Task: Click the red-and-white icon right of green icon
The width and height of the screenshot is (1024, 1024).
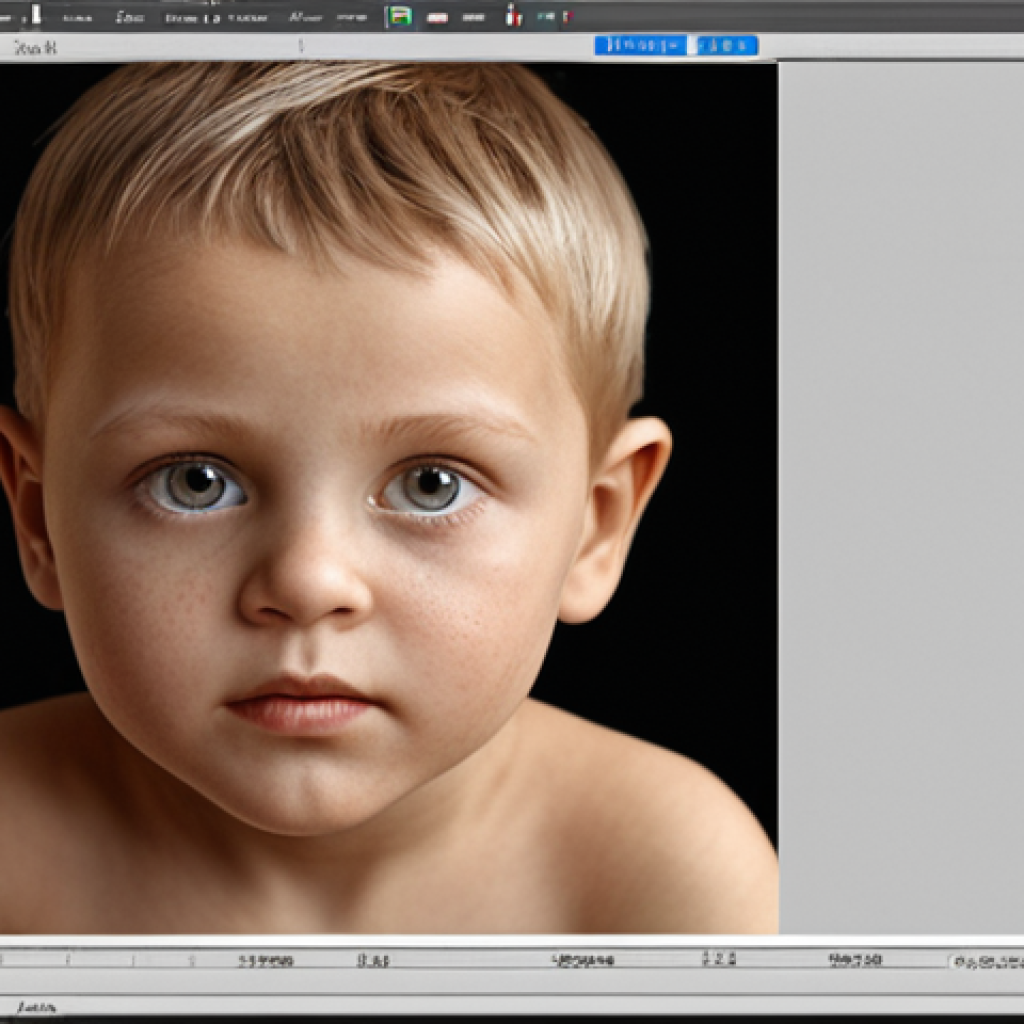Action: (x=437, y=17)
